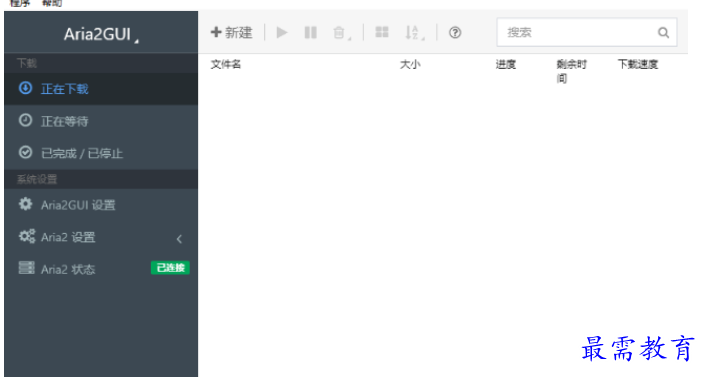Click the clock icon for 正在等待
Screen dimensions: 703x380
coord(26,120)
